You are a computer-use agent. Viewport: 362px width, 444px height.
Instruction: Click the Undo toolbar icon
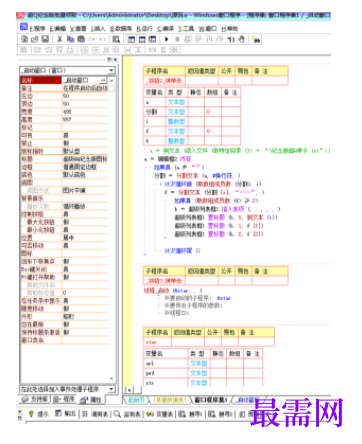(x=92, y=39)
